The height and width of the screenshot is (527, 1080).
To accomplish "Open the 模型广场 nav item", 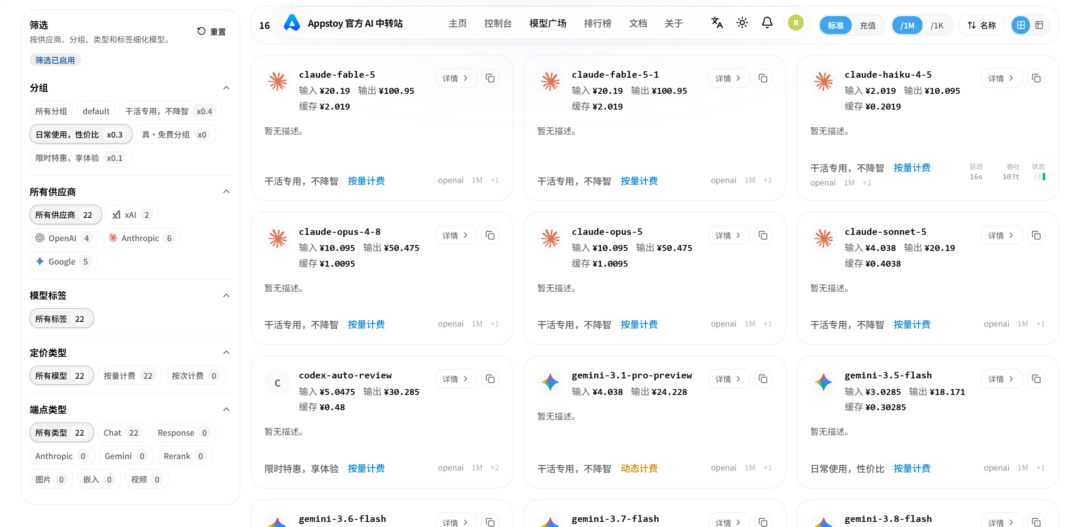I will pyautogui.click(x=548, y=23).
